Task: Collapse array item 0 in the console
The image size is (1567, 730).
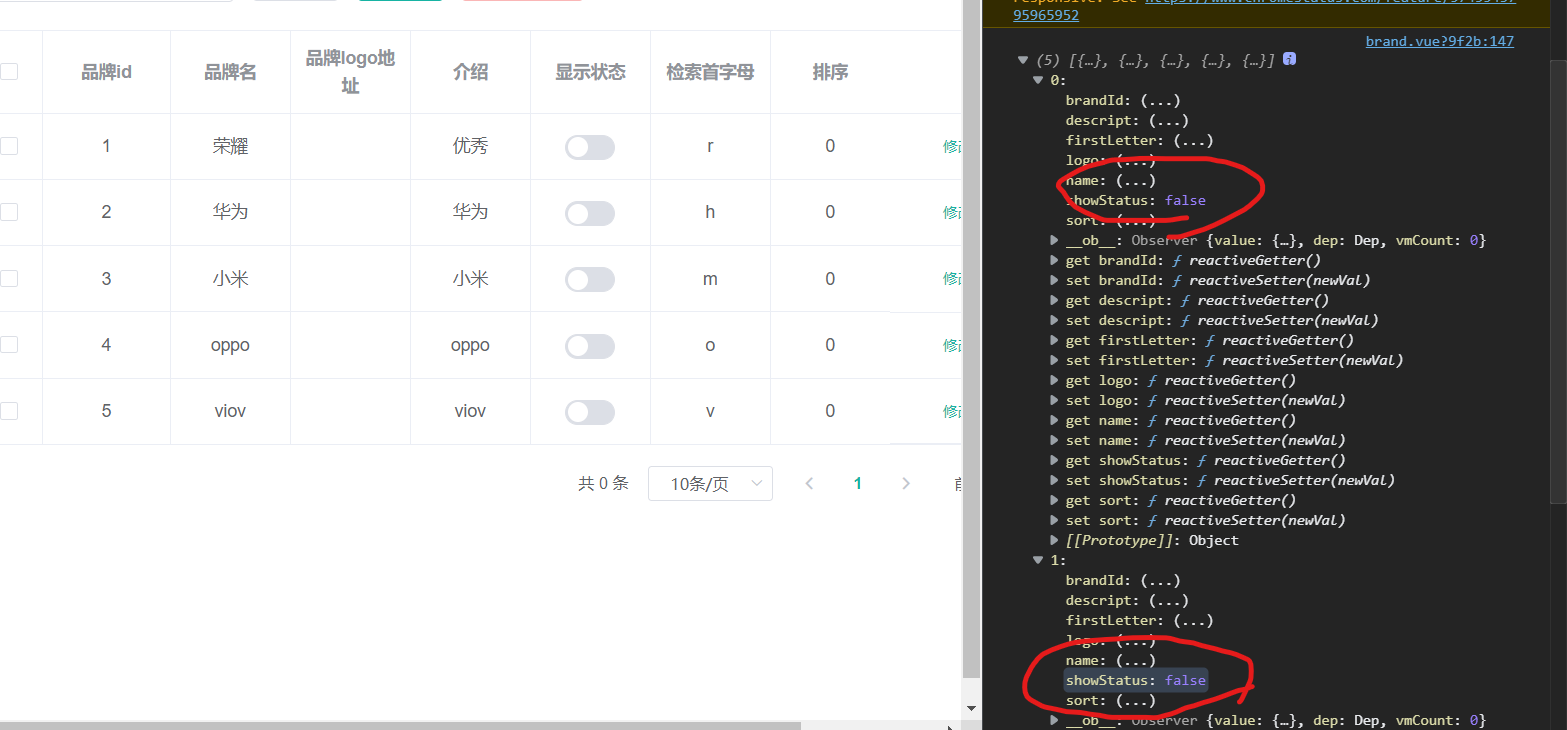Action: (x=1039, y=80)
